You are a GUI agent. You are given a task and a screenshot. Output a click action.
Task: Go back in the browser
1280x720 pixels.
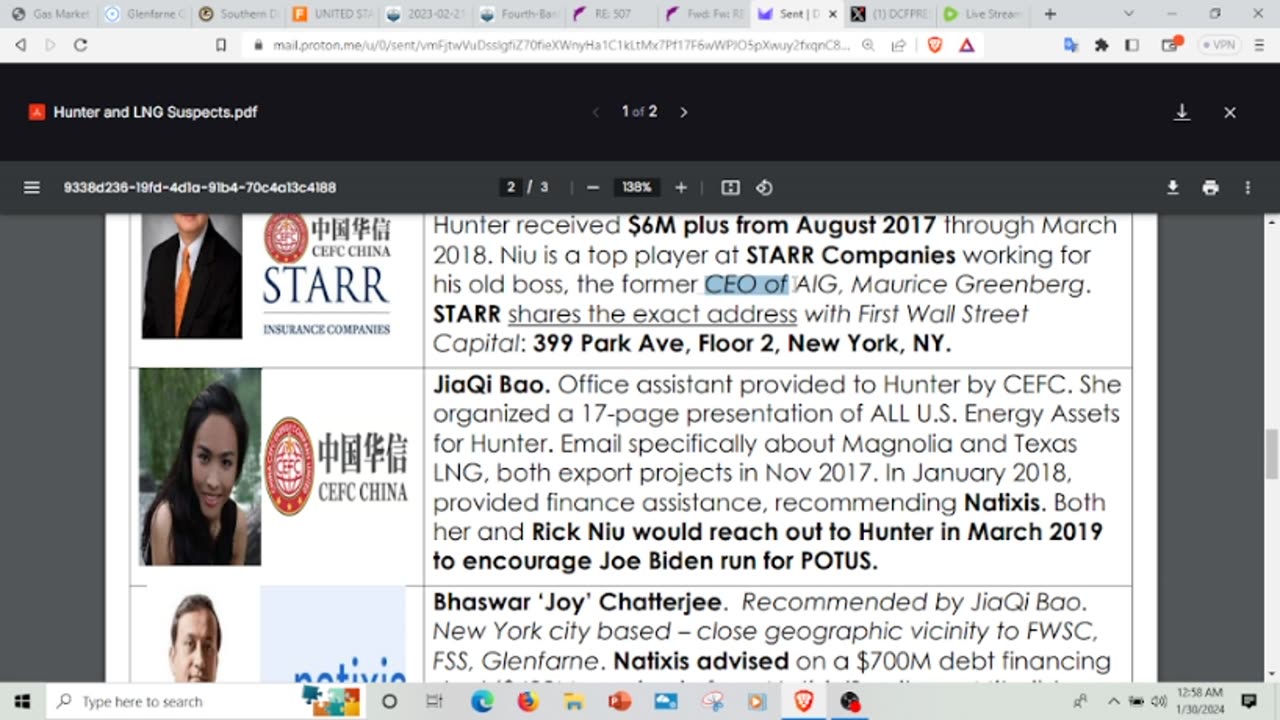[21, 45]
